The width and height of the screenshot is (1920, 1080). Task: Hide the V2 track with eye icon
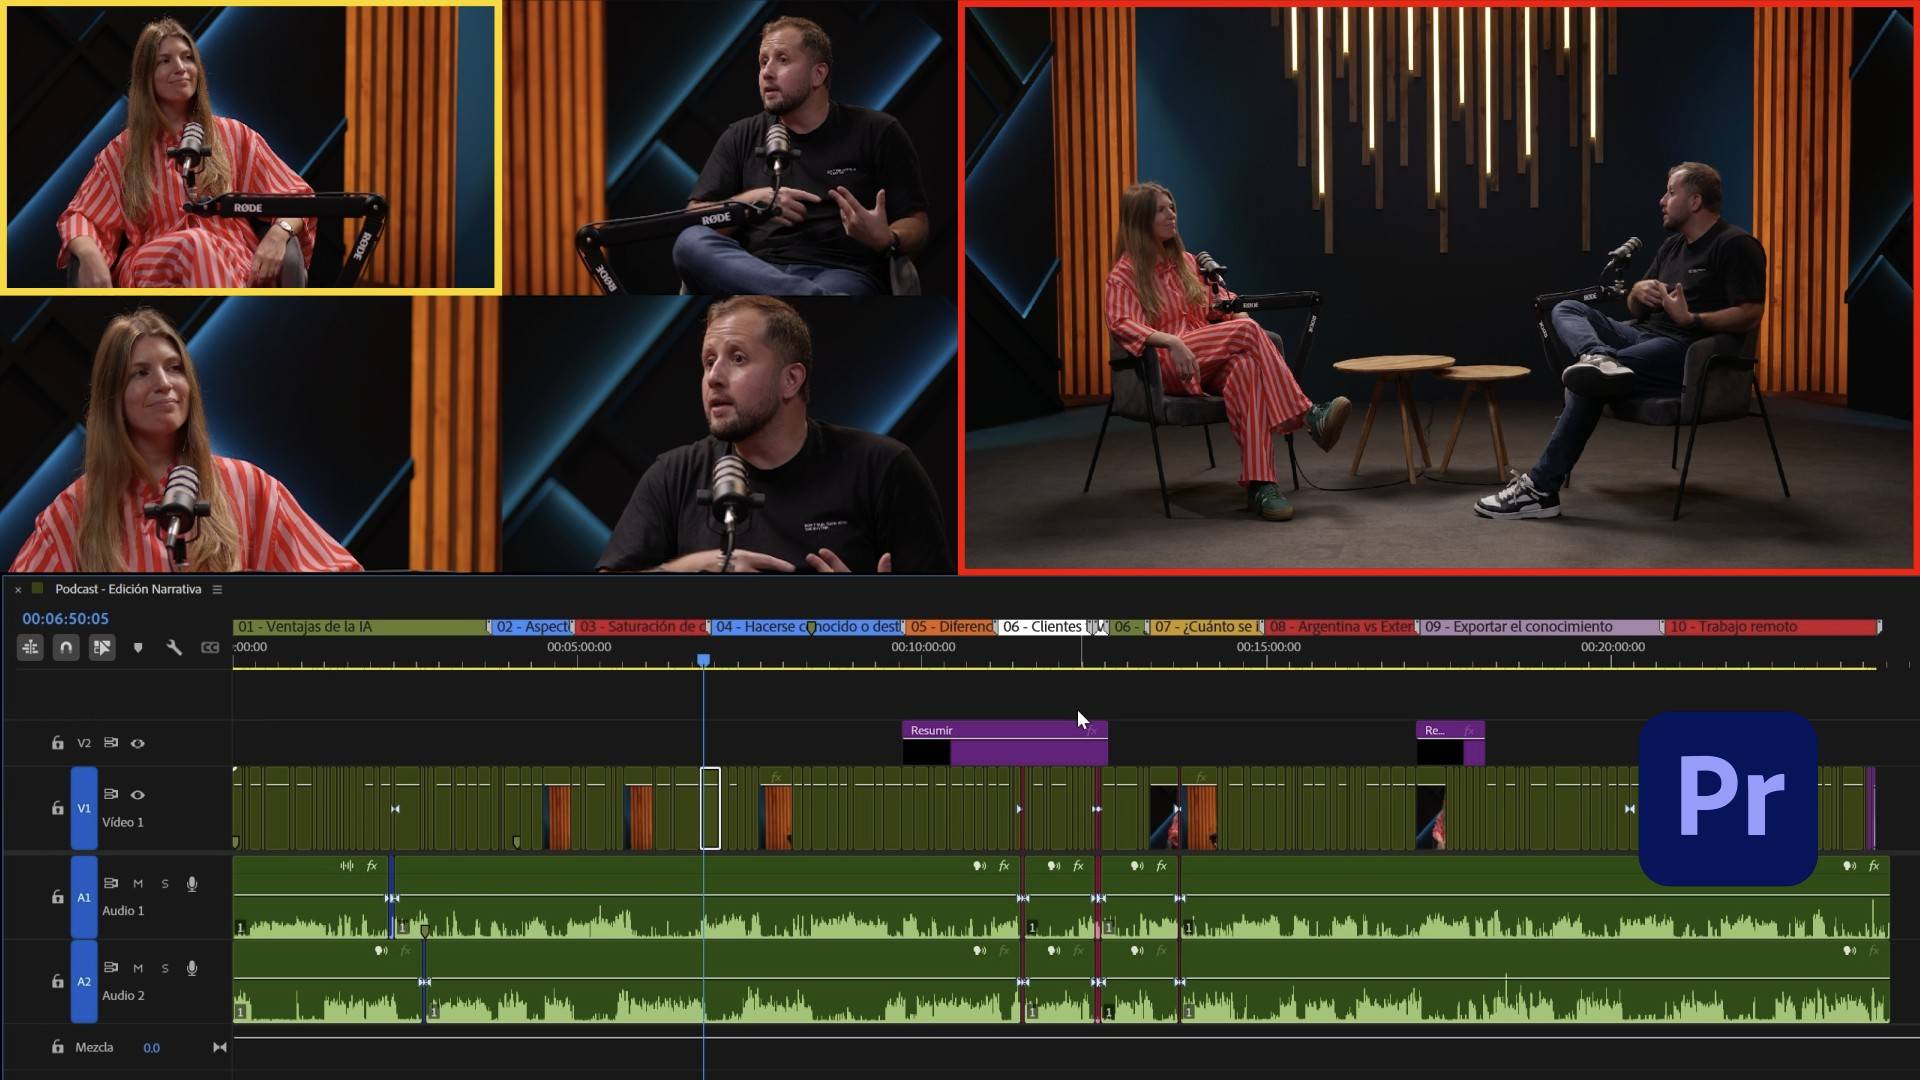(x=138, y=743)
